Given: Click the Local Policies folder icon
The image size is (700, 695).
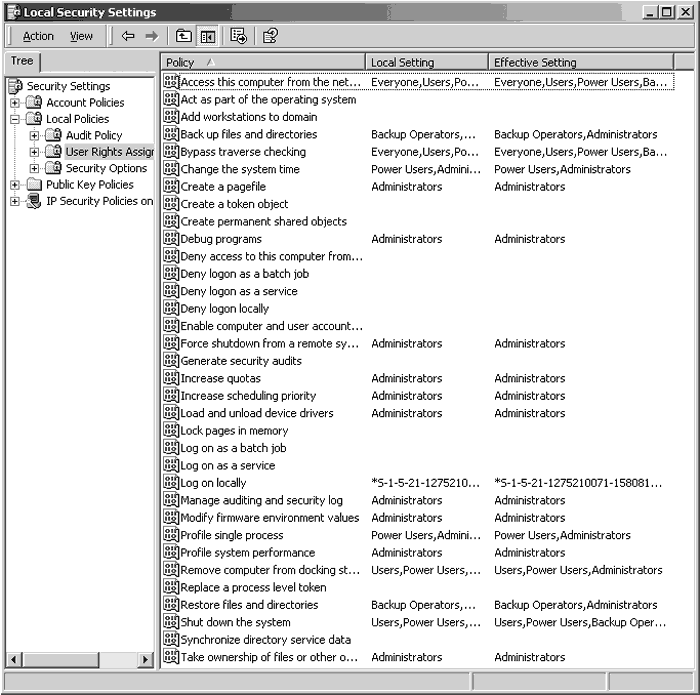Looking at the screenshot, I should (x=34, y=119).
